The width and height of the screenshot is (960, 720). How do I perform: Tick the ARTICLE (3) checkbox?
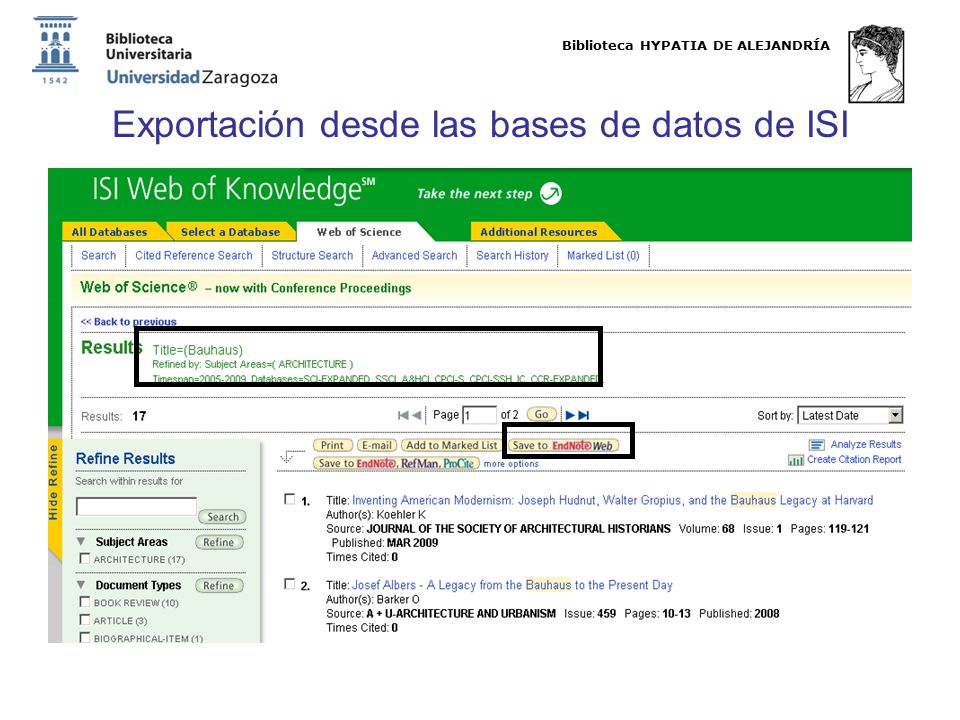pos(85,620)
